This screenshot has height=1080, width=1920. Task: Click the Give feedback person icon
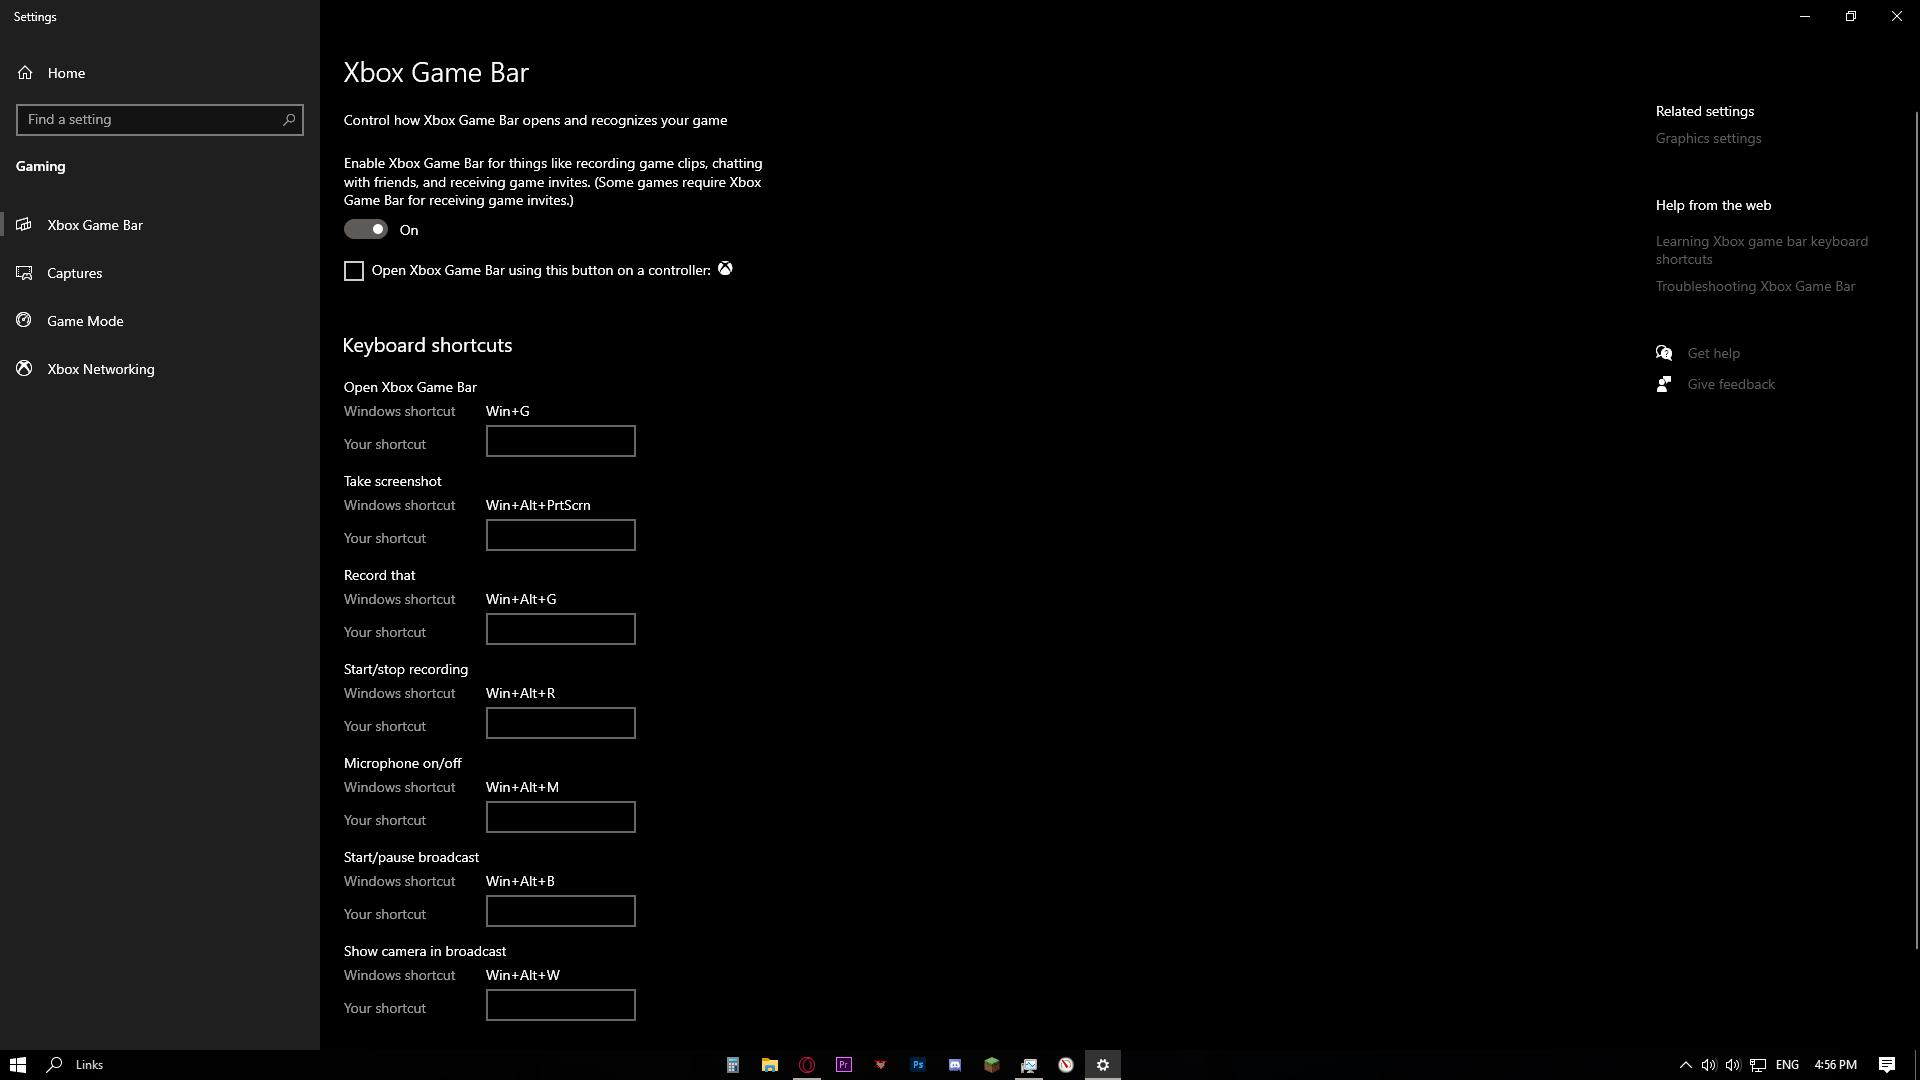tap(1664, 384)
